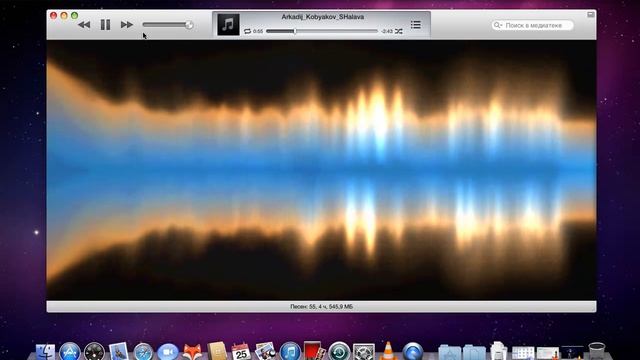
Task: Open the first folder stack in Dock
Action: pyautogui.click(x=449, y=353)
